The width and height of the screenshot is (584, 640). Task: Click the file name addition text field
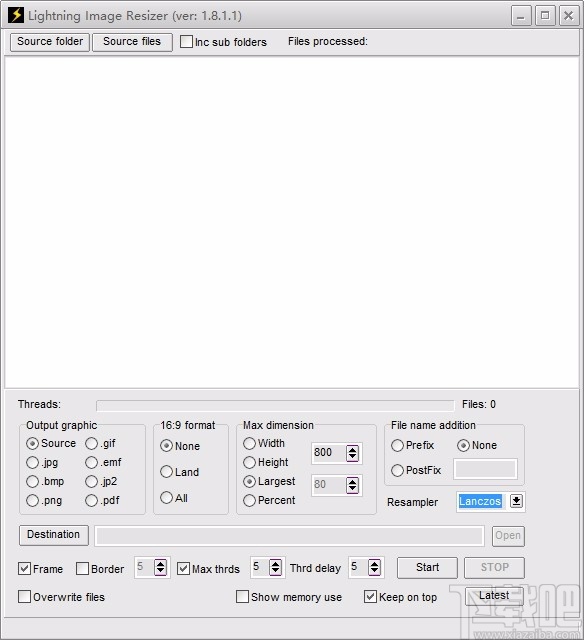(485, 469)
